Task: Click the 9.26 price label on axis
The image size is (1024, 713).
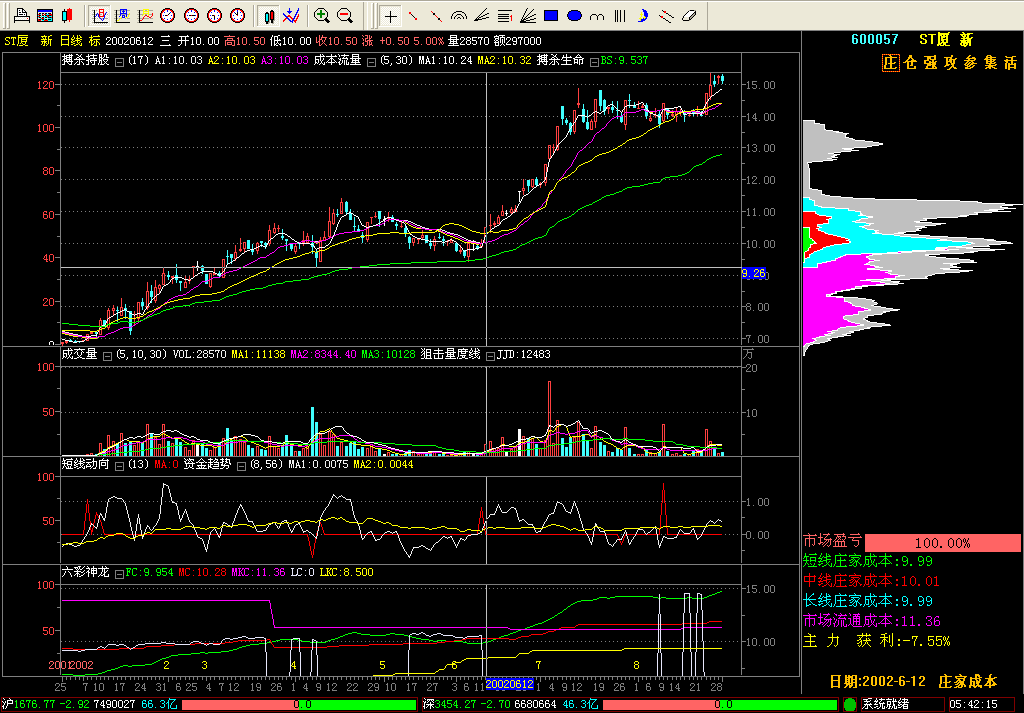Action: tap(754, 274)
